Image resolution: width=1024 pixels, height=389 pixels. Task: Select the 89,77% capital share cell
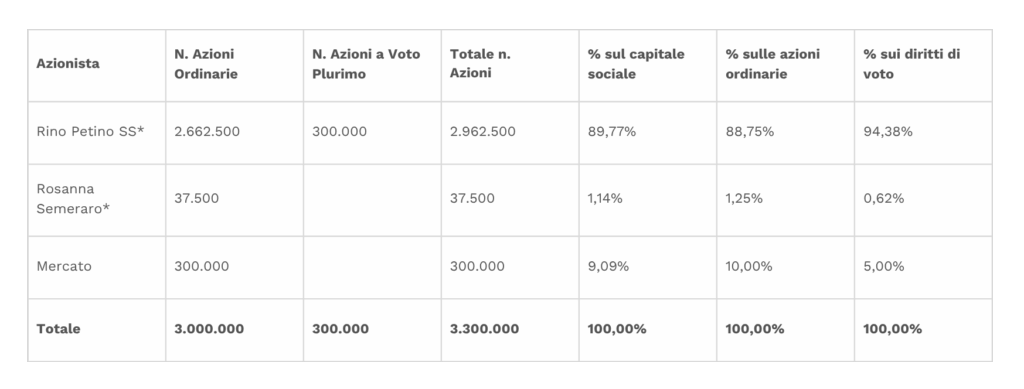click(x=612, y=131)
